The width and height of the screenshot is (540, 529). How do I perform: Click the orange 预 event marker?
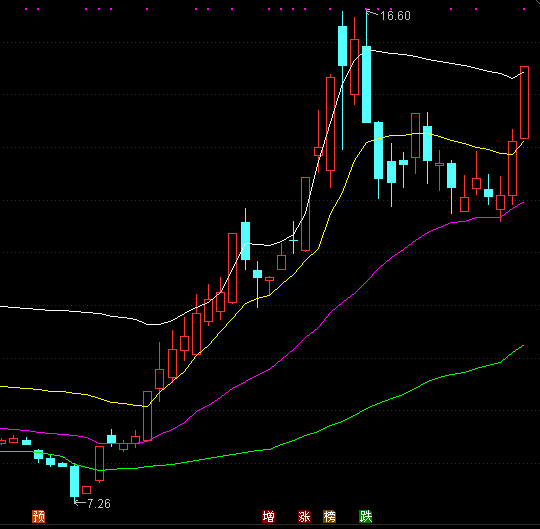click(x=39, y=517)
